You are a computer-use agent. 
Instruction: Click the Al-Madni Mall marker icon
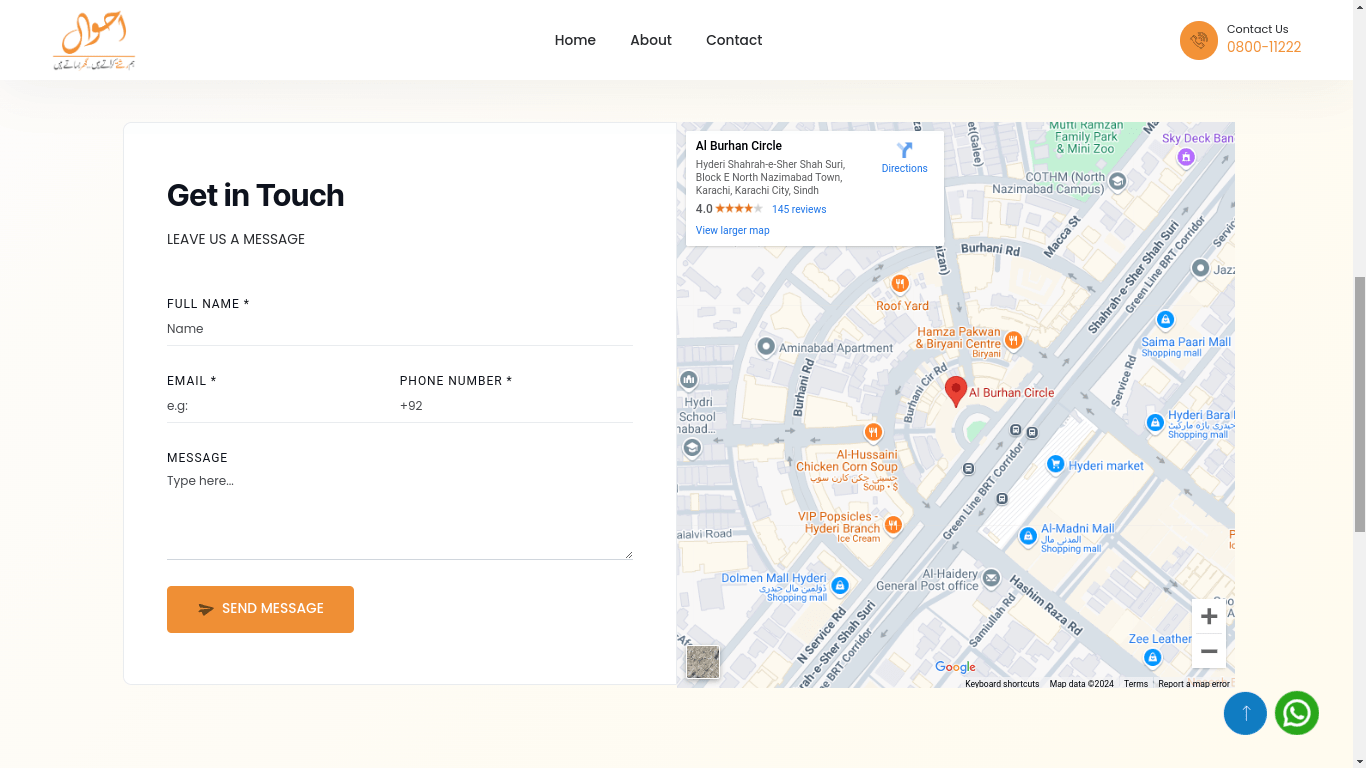(1028, 536)
